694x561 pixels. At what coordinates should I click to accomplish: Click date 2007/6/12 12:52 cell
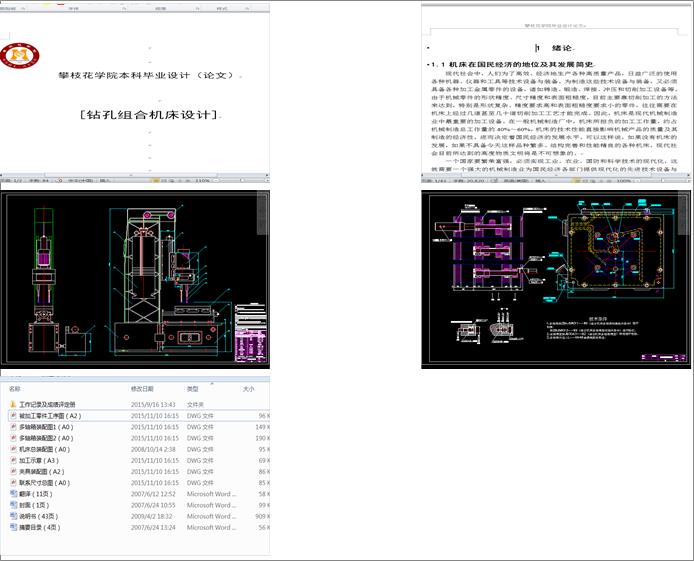[x=153, y=494]
